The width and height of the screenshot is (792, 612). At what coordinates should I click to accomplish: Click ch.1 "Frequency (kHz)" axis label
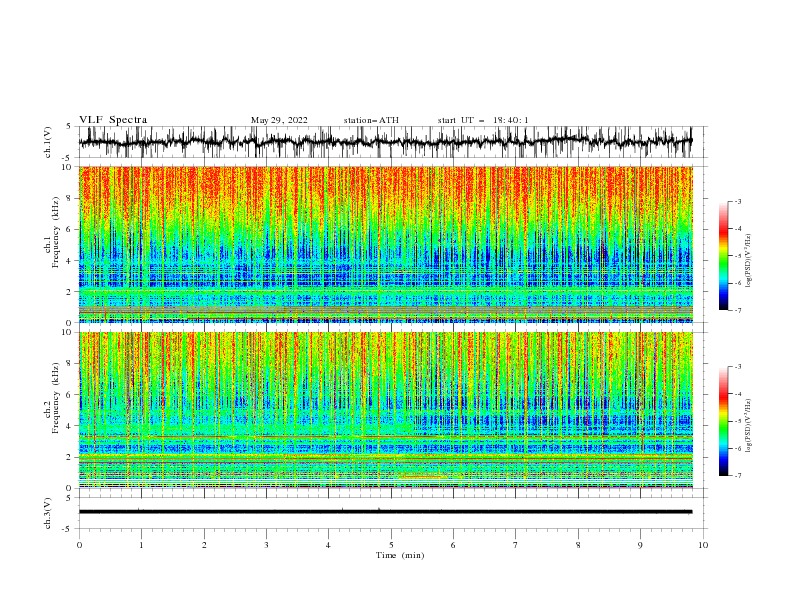click(x=56, y=234)
